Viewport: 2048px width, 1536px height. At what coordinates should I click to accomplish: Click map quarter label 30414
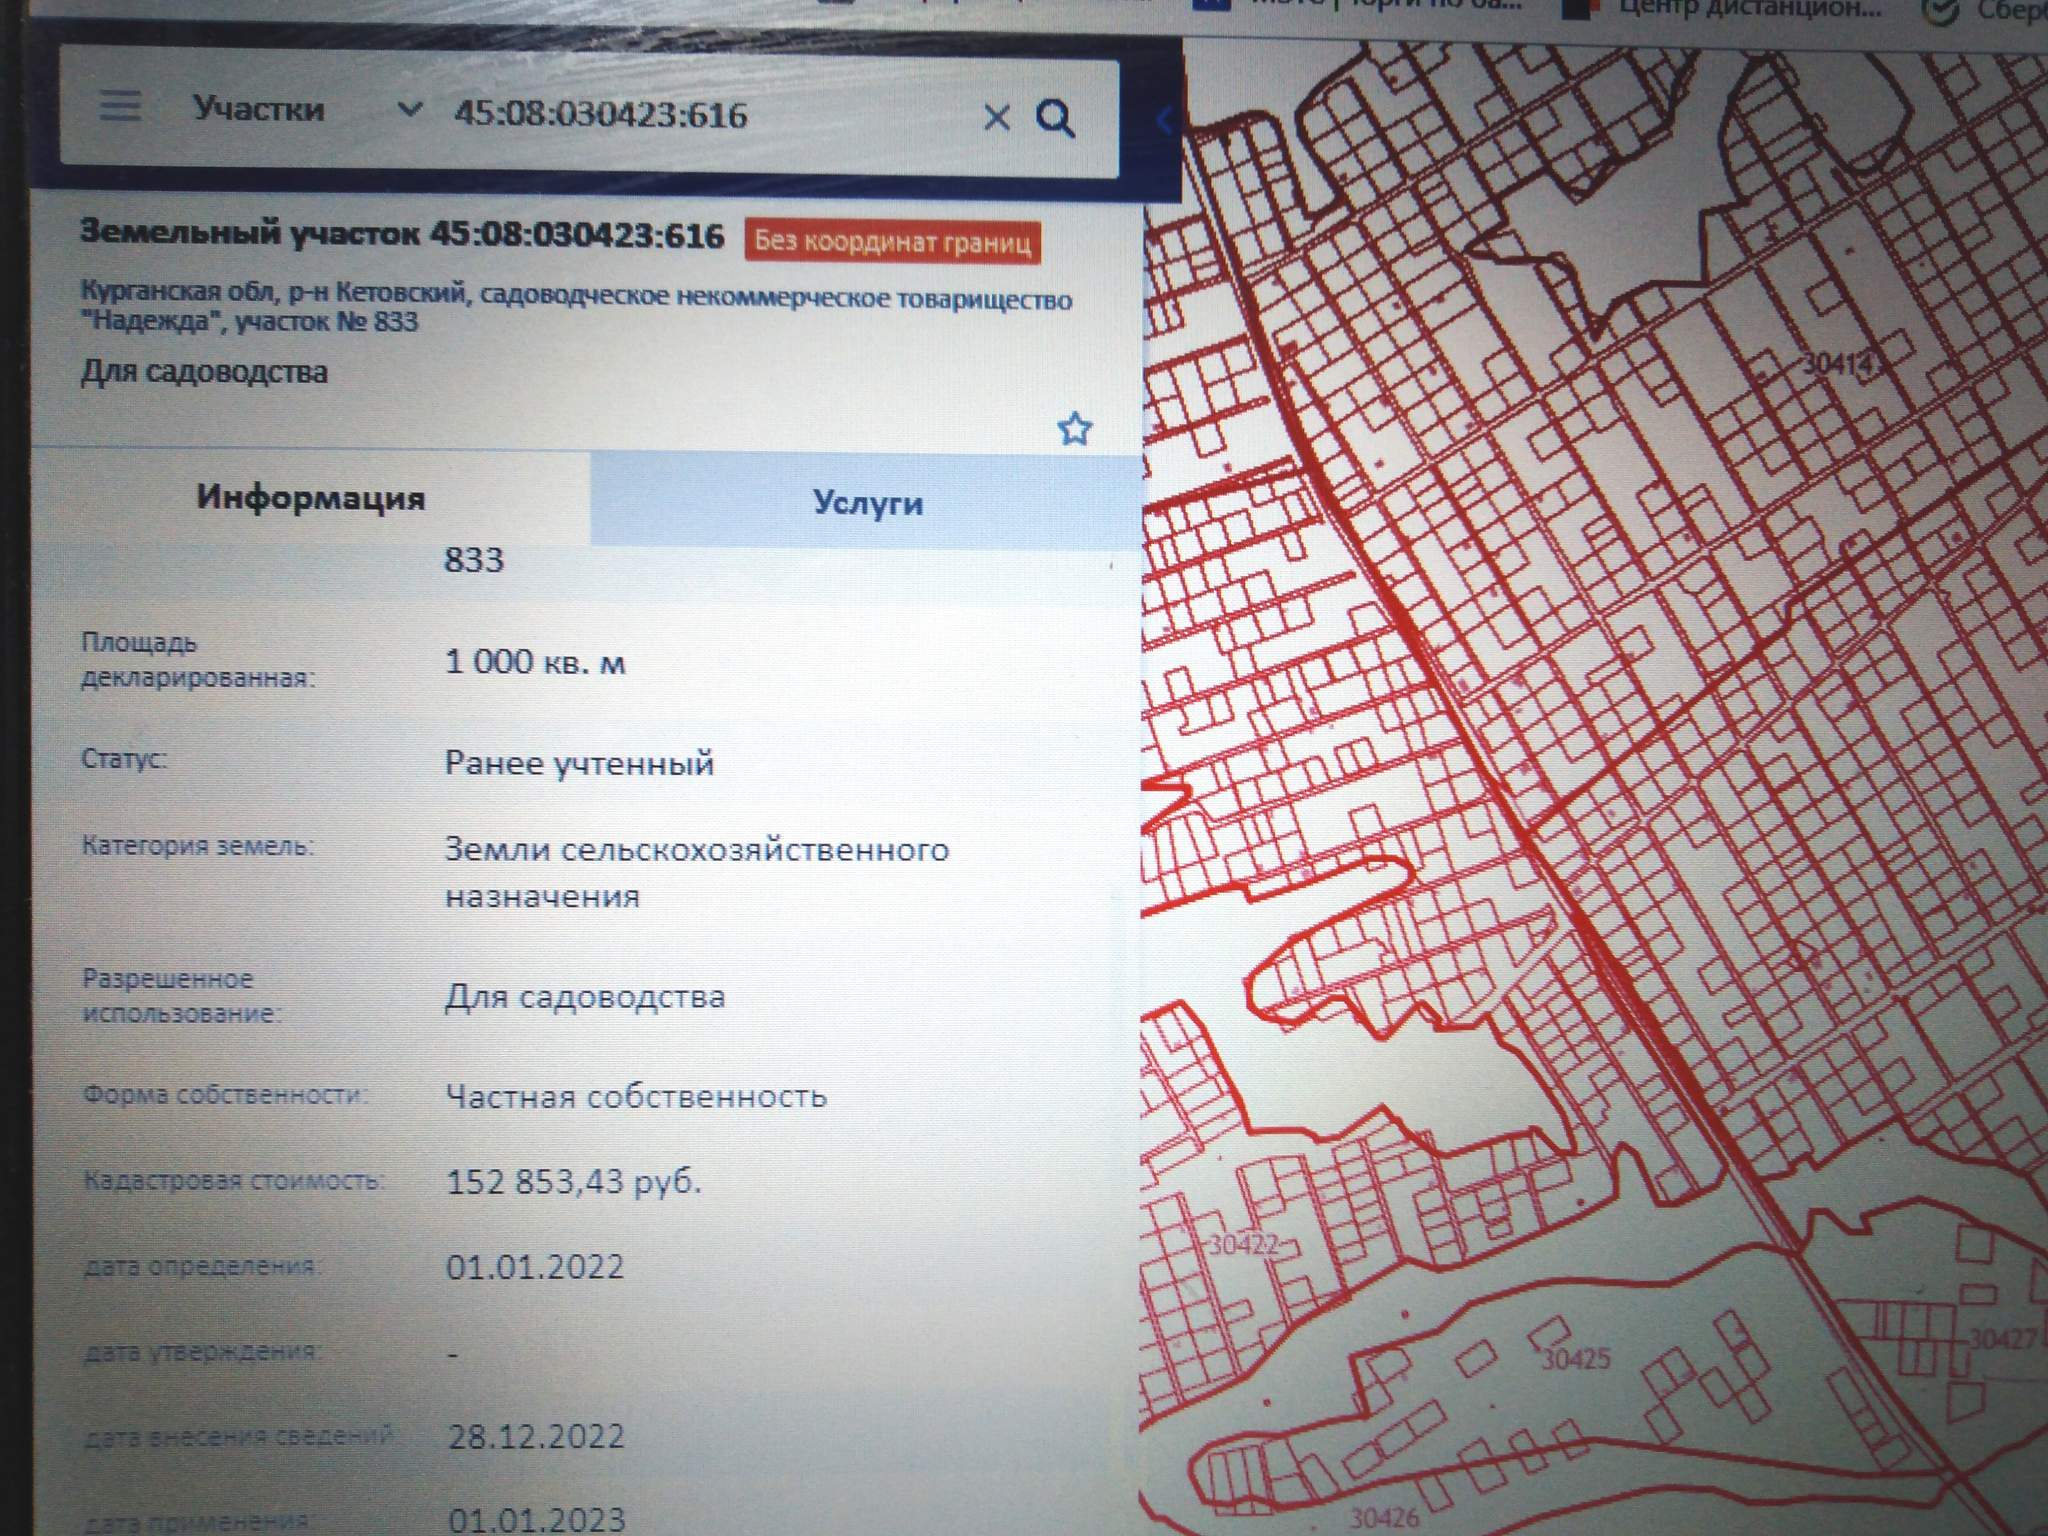(1838, 363)
